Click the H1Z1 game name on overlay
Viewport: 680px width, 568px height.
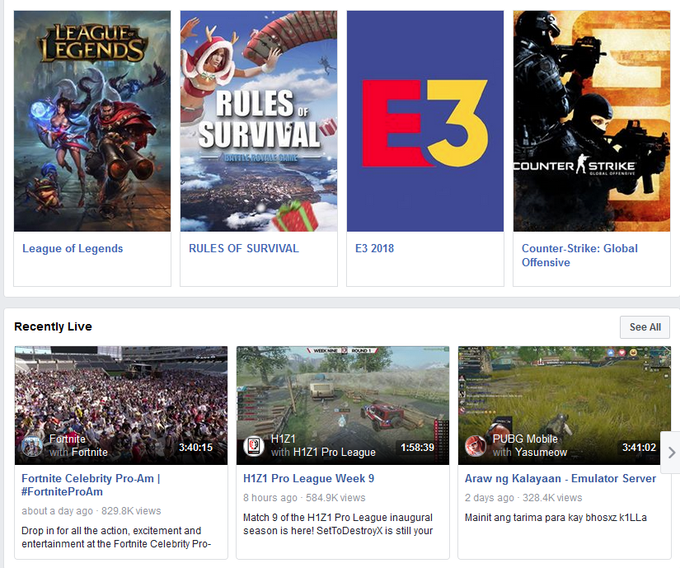tap(283, 439)
